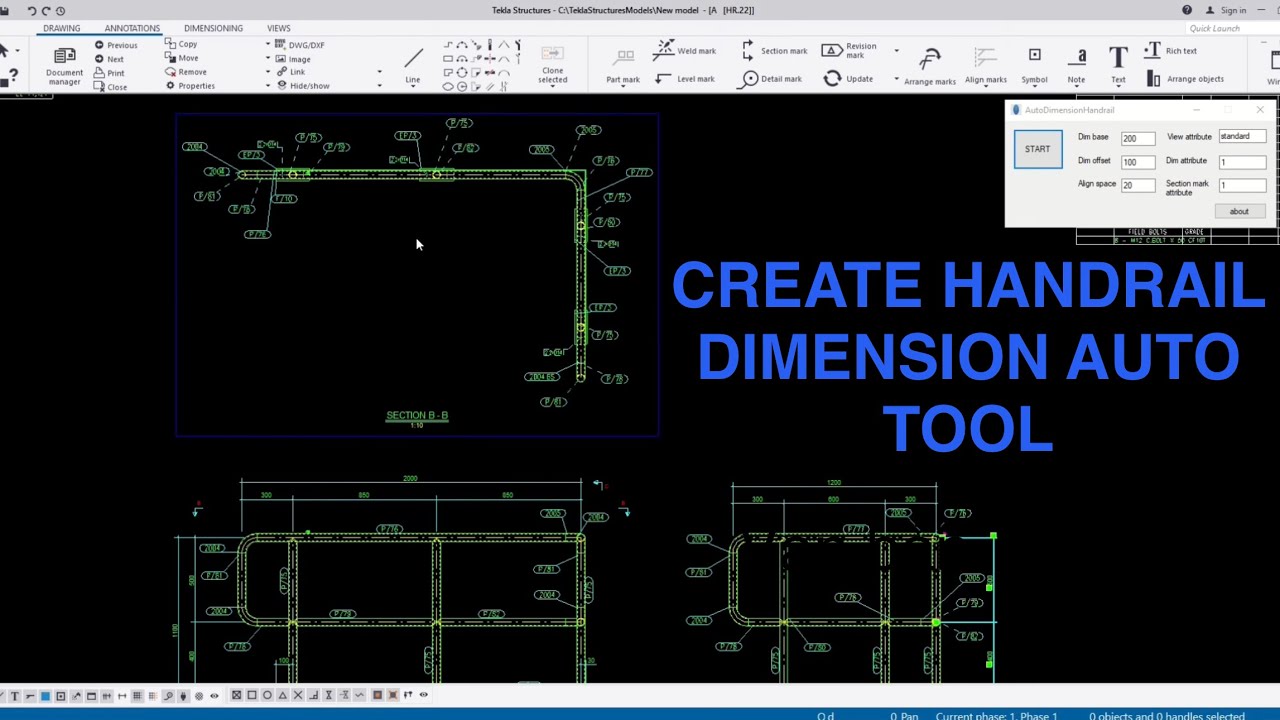
Task: Click Arrange marks
Action: point(930,66)
